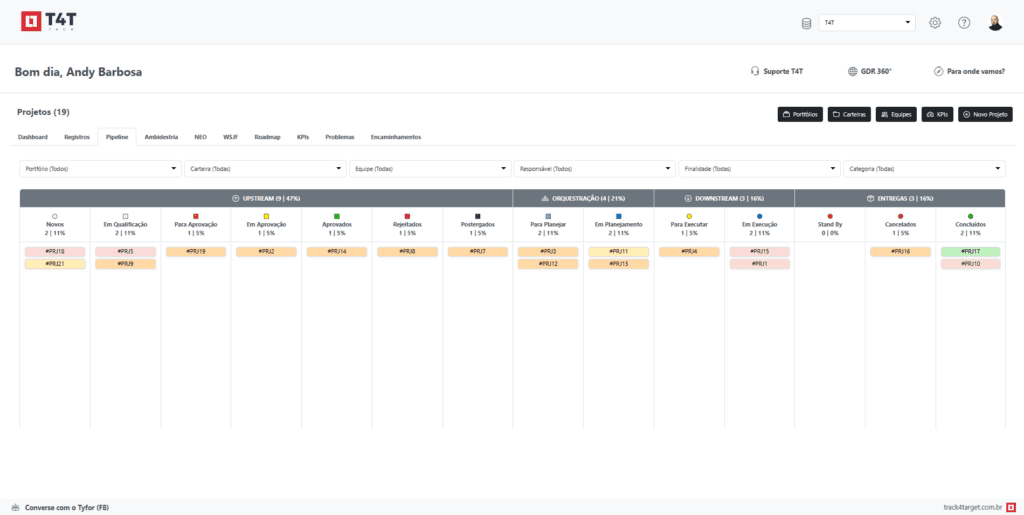The height and width of the screenshot is (515, 1024).
Task: Click the headset icon for Suporte T4T
Action: coord(755,72)
